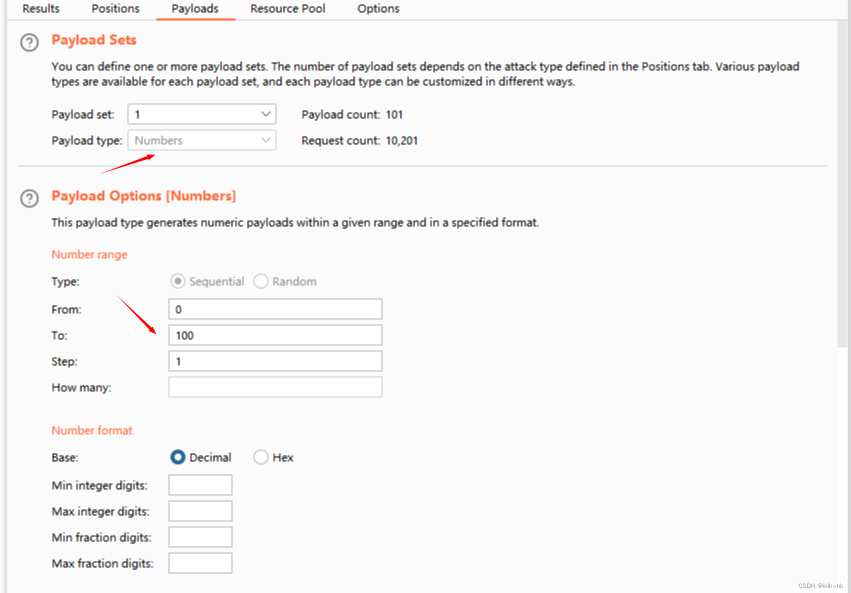Open the Payload set dropdown
The width and height of the screenshot is (851, 593).
[x=202, y=115]
